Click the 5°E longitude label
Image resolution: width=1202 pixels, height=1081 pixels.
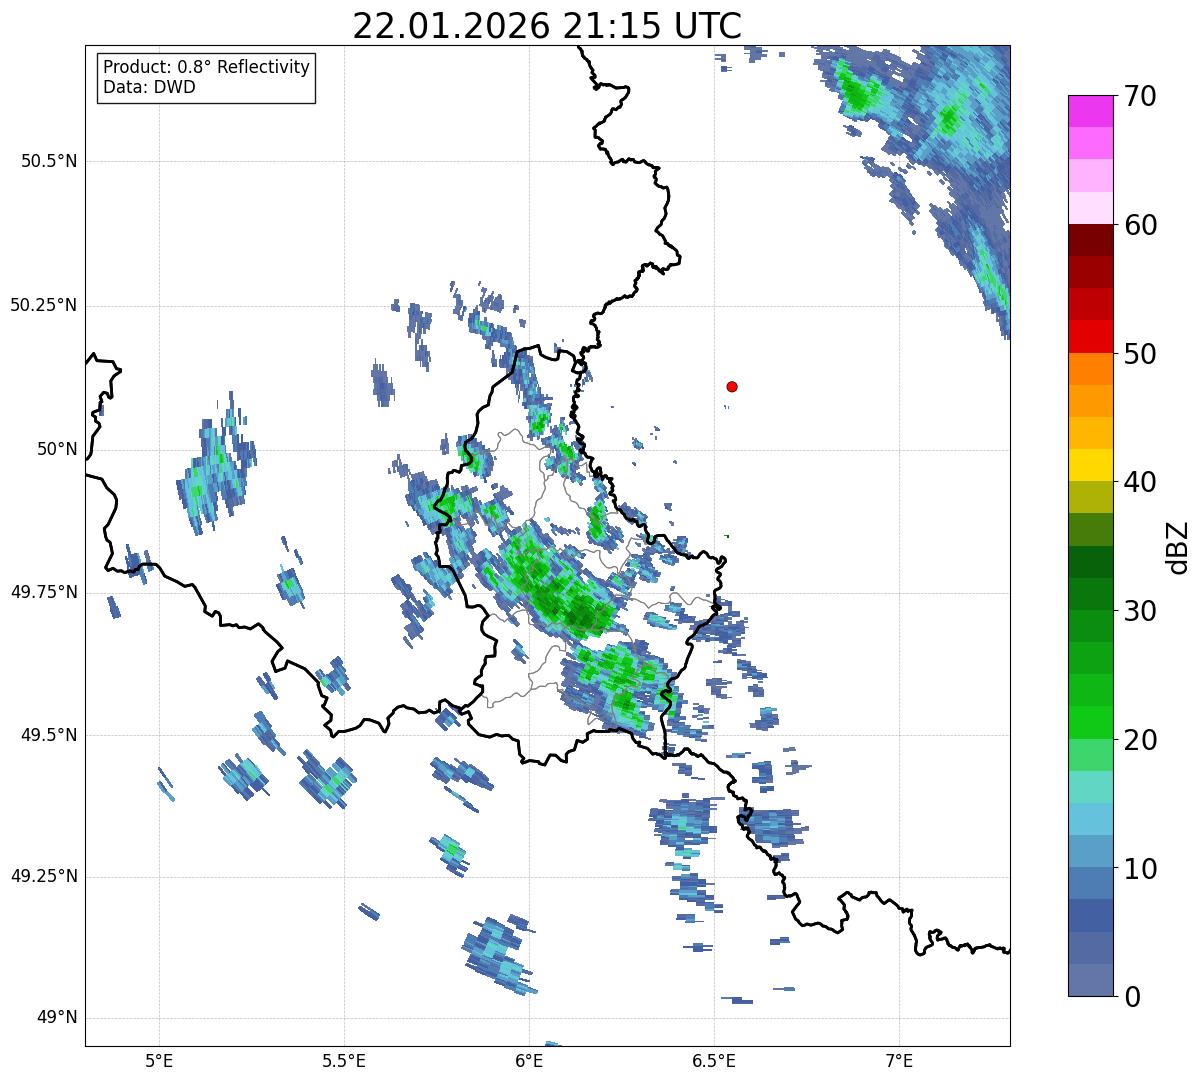(159, 1060)
